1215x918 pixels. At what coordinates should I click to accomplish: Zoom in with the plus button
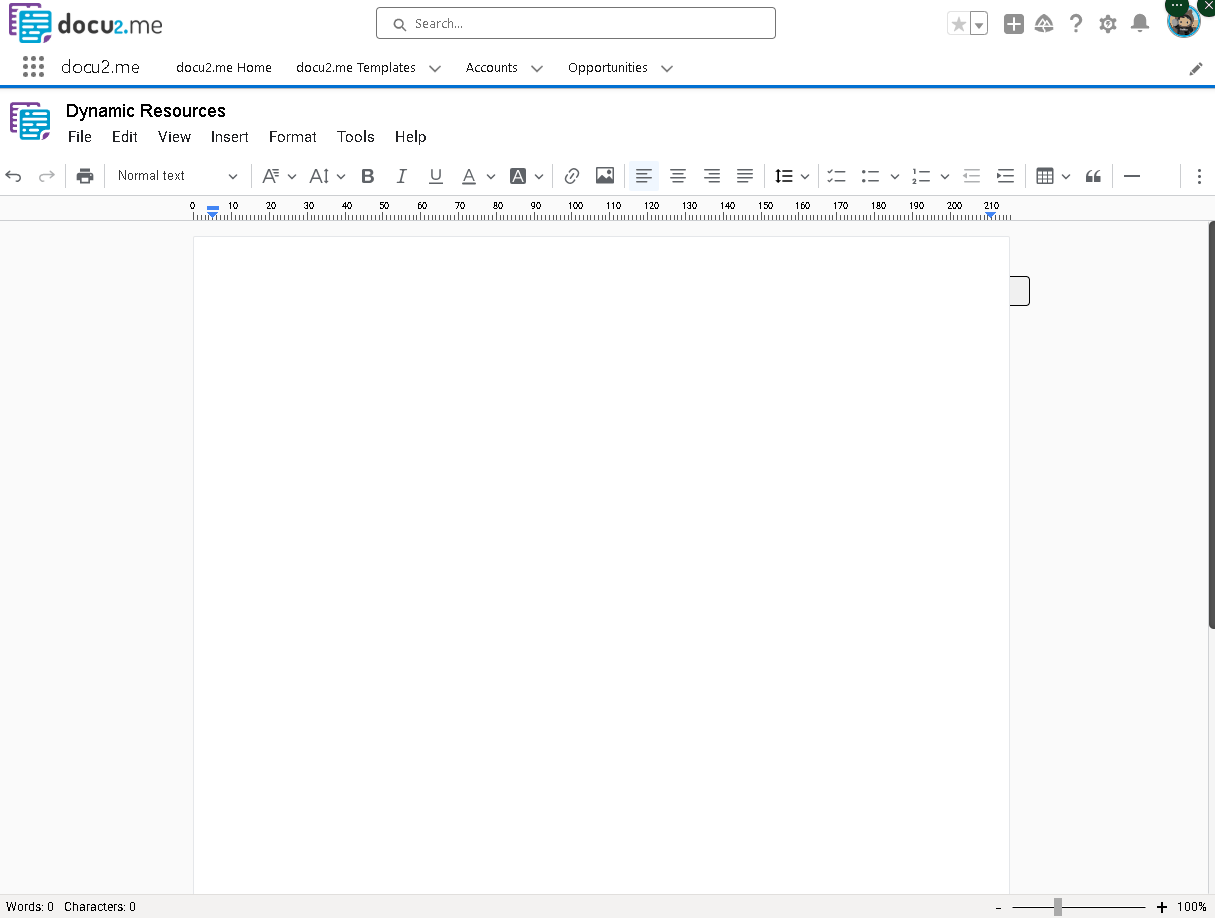(x=1162, y=907)
